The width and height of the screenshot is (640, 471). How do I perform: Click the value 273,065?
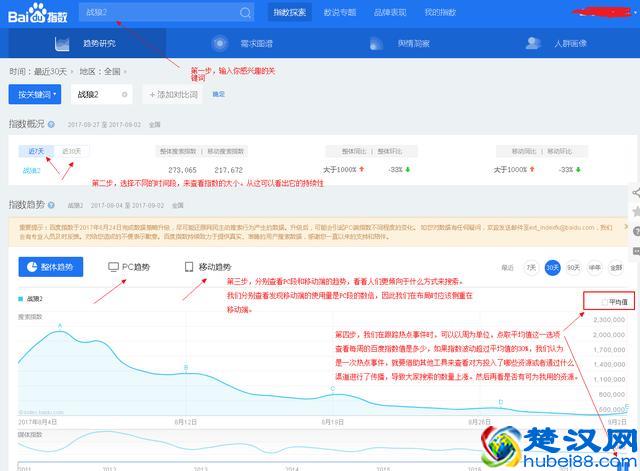pyautogui.click(x=182, y=170)
